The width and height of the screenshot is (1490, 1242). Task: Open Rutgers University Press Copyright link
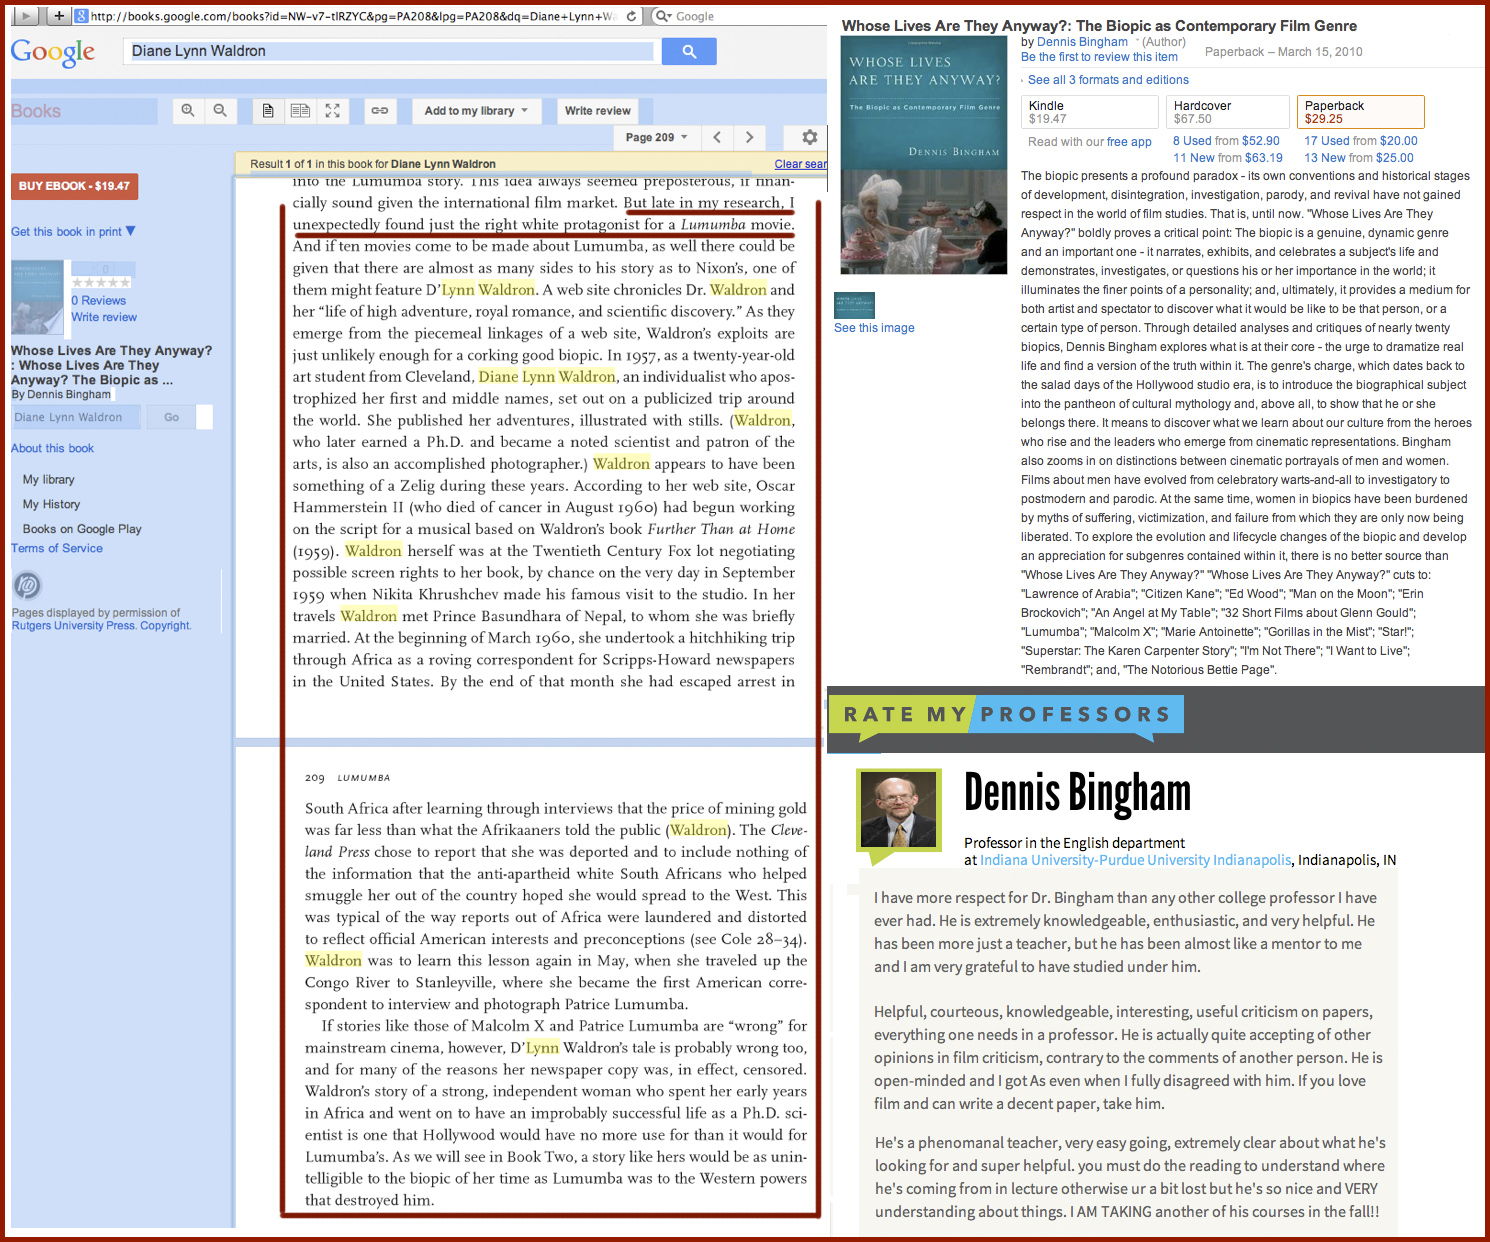coord(101,626)
